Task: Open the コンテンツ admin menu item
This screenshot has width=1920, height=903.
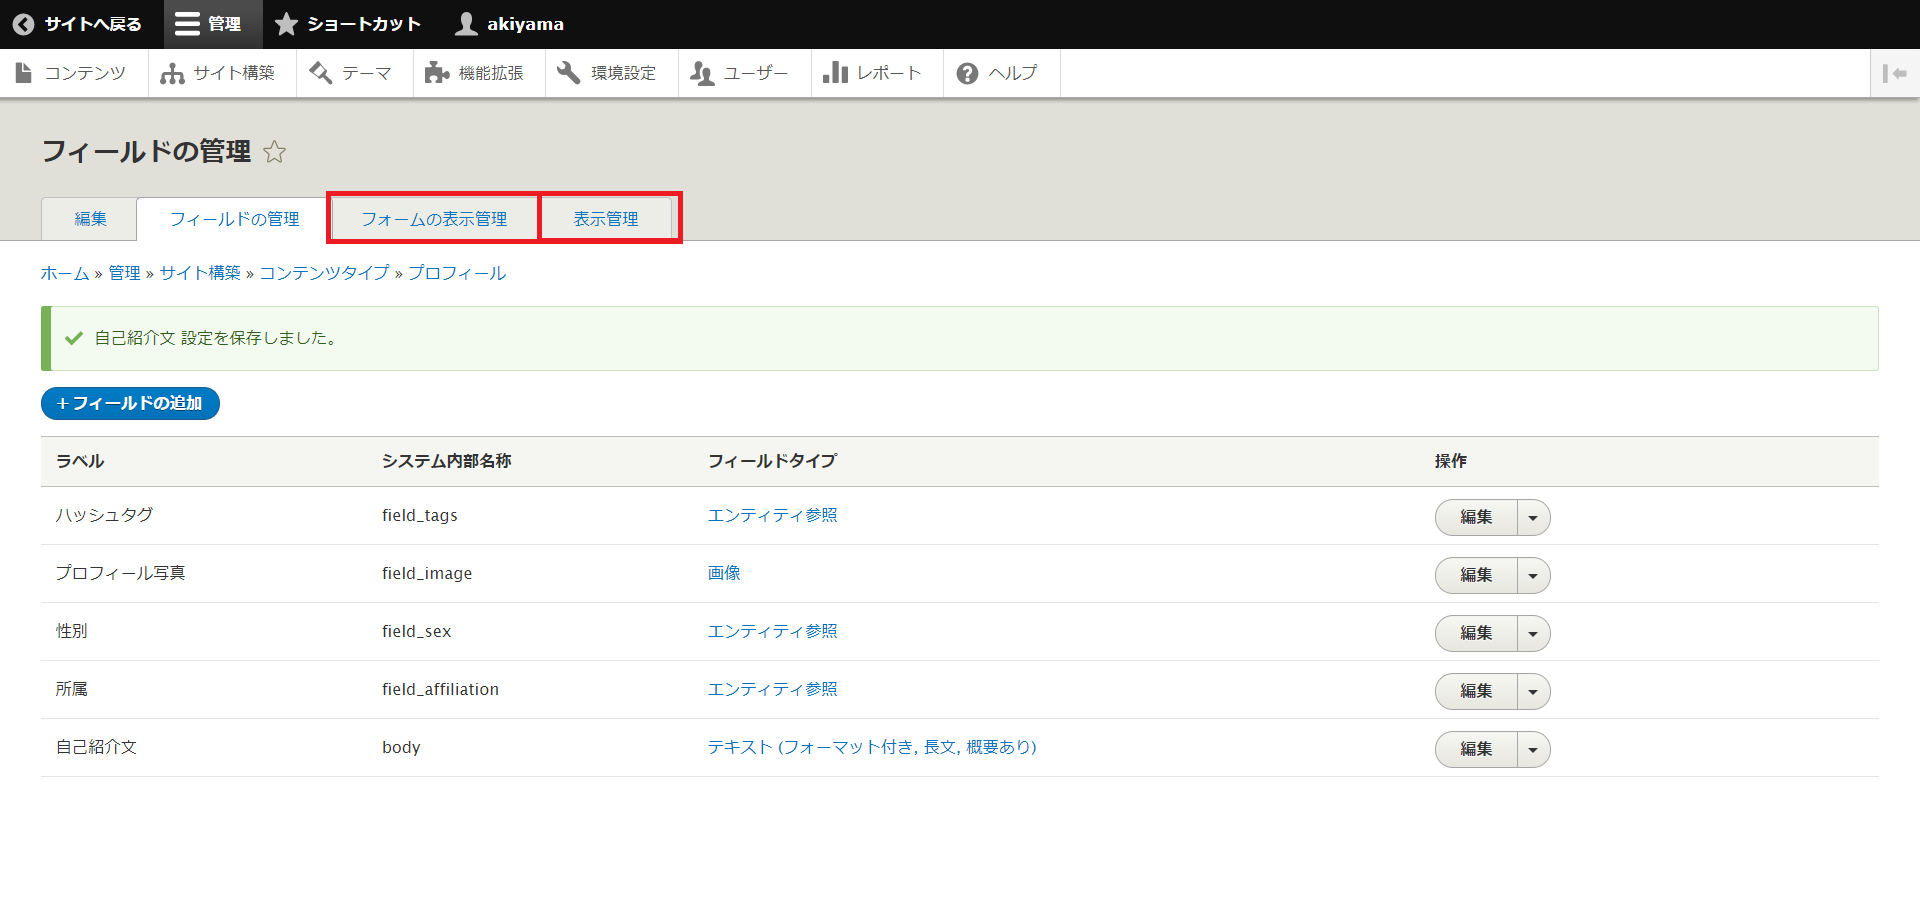Action: click(x=73, y=73)
